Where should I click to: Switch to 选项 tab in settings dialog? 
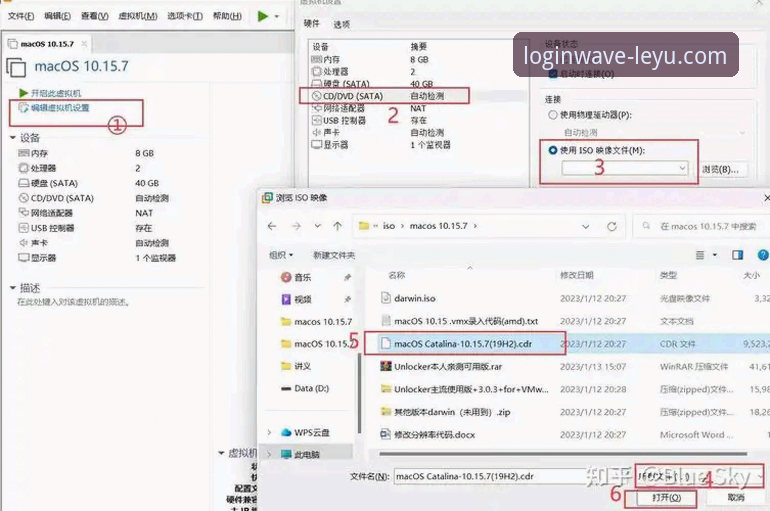click(x=341, y=24)
